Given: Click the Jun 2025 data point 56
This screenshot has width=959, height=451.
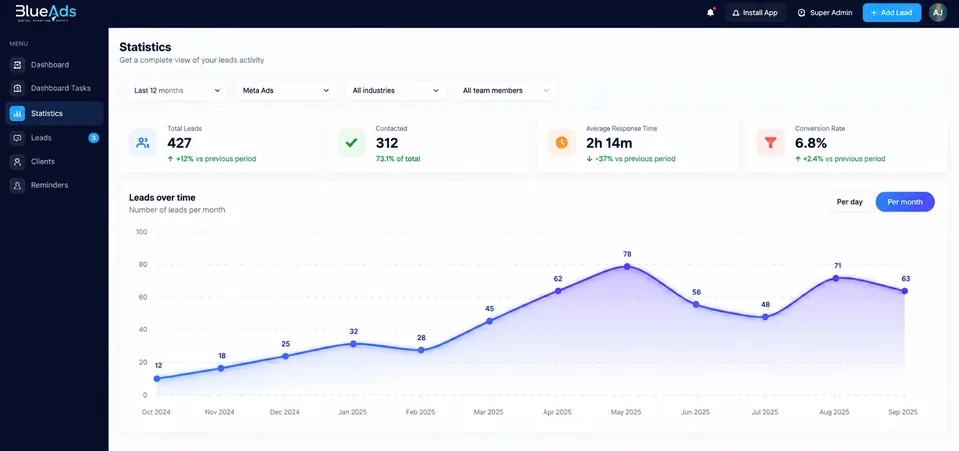Looking at the screenshot, I should pos(696,304).
